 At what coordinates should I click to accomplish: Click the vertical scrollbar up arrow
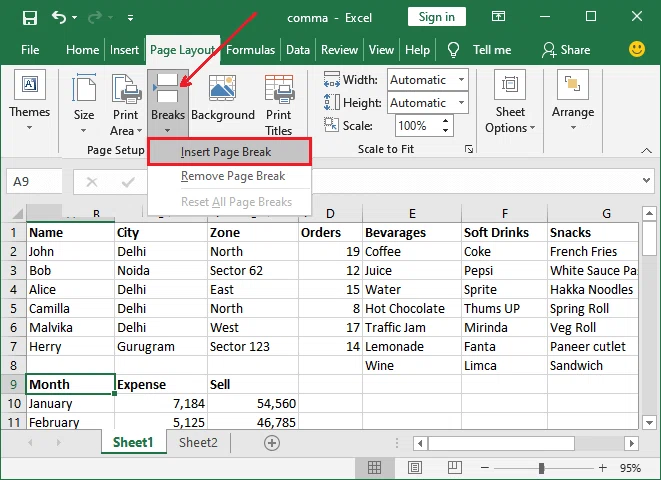coord(649,213)
